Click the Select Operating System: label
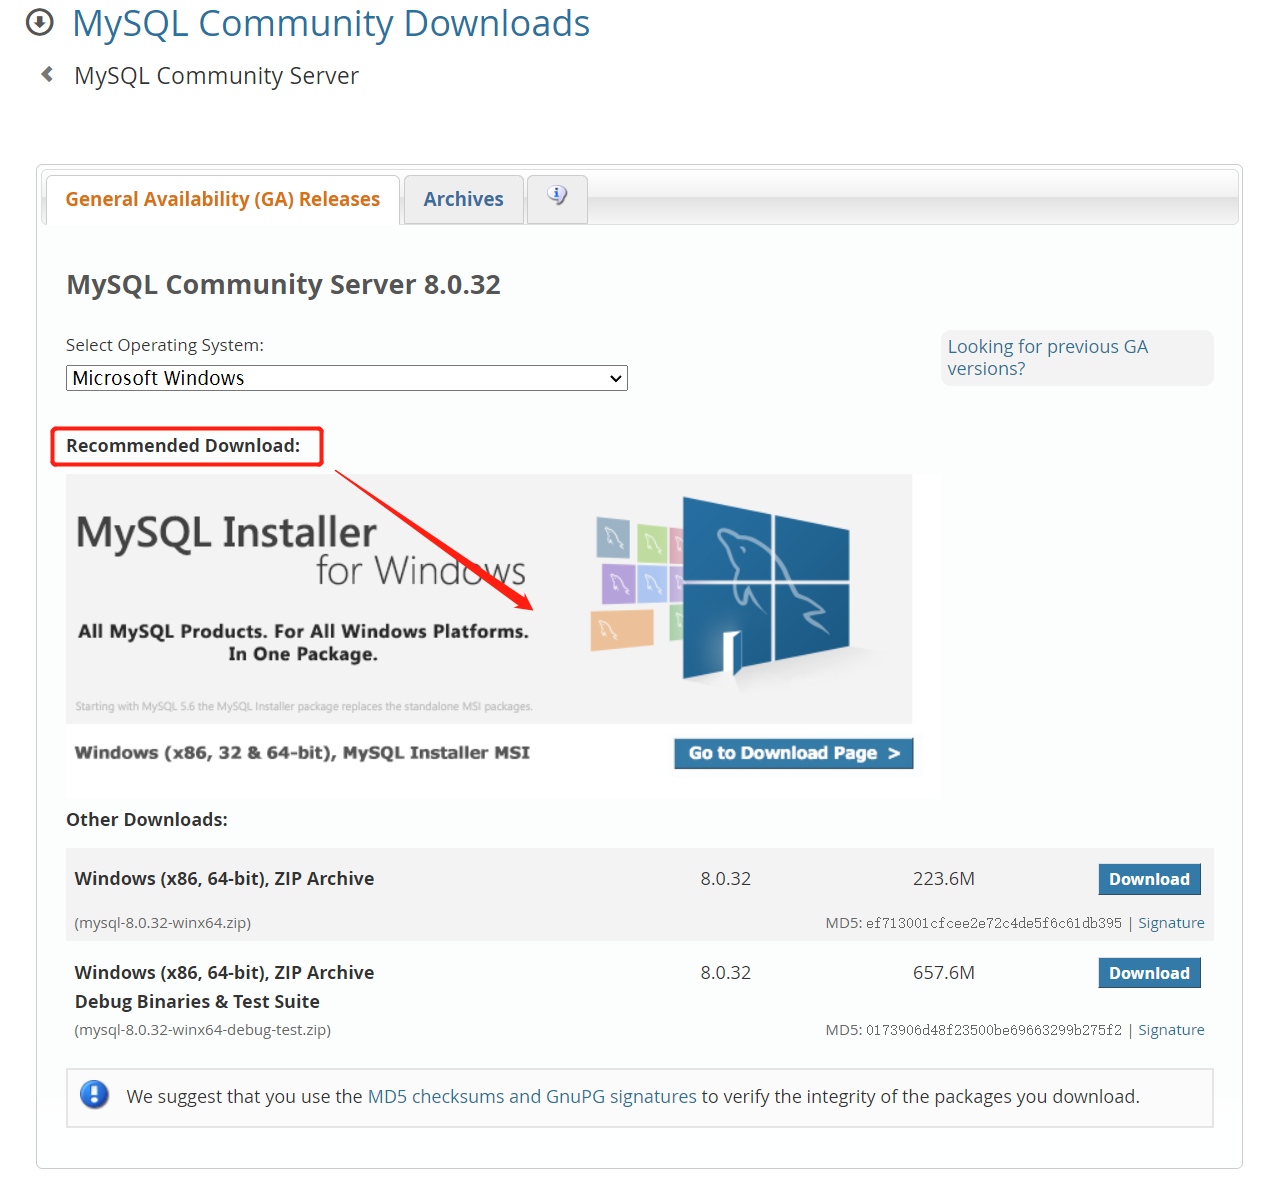 coord(165,345)
